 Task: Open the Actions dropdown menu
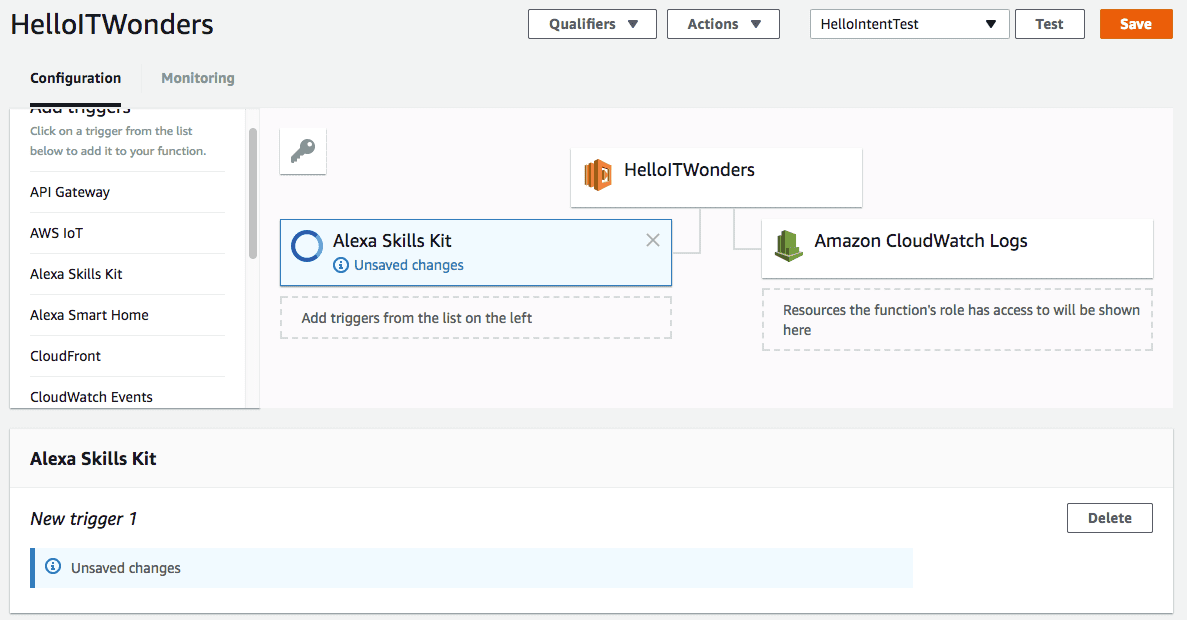point(723,24)
